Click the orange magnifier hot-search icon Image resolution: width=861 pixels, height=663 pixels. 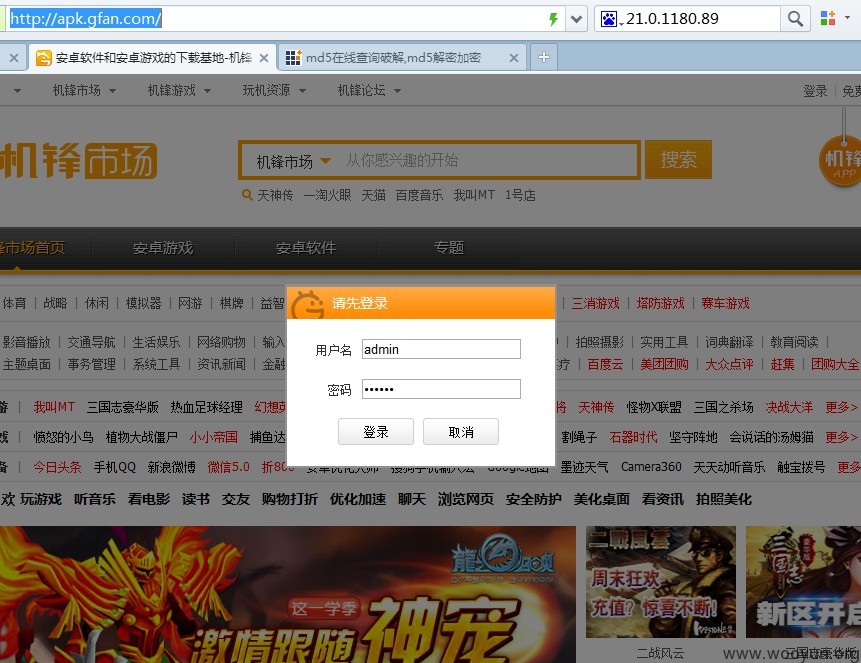pyautogui.click(x=247, y=194)
